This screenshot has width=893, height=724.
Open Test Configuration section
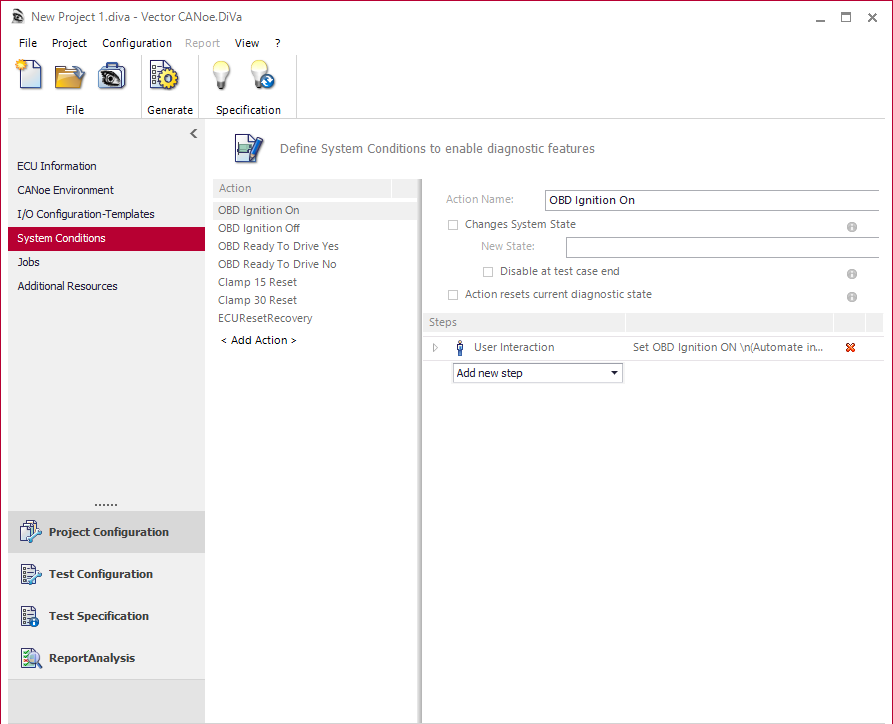(x=106, y=574)
